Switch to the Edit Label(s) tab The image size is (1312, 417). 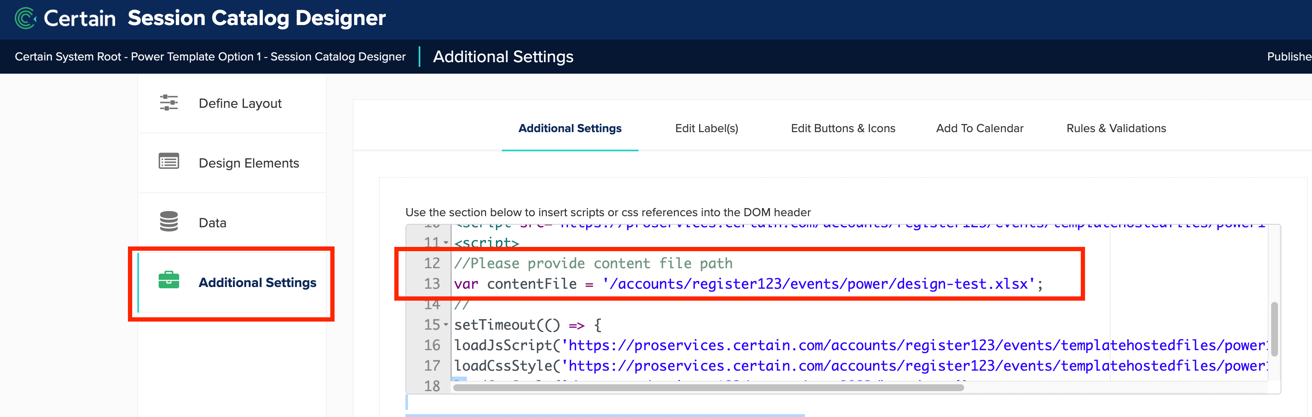pos(706,128)
